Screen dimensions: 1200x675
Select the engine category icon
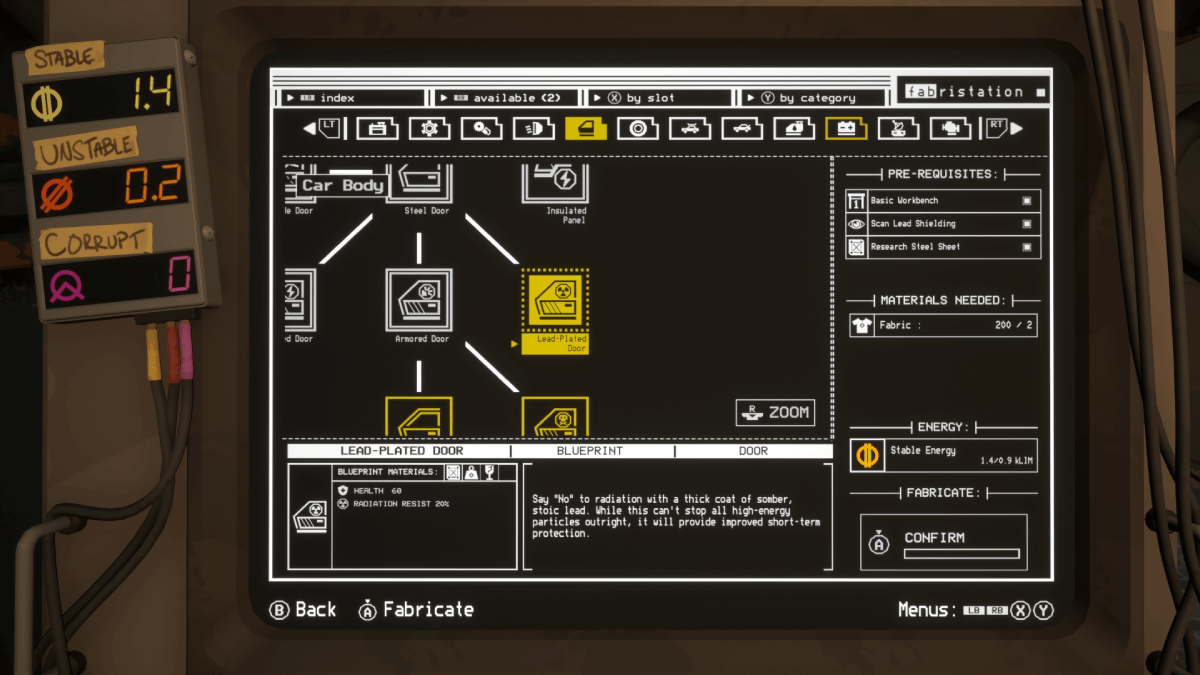pos(949,128)
